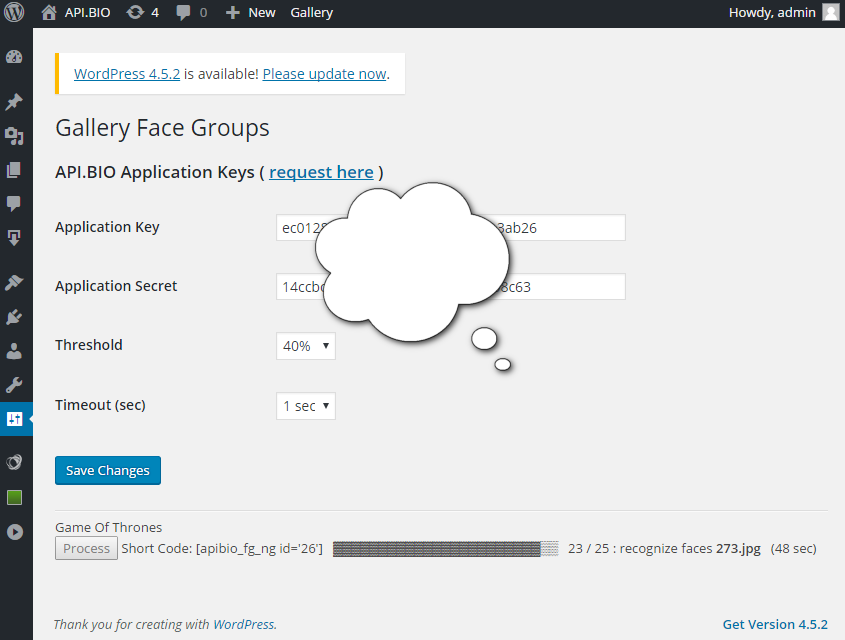The width and height of the screenshot is (845, 640).
Task: Open the comments bubble showing 0
Action: [x=191, y=12]
